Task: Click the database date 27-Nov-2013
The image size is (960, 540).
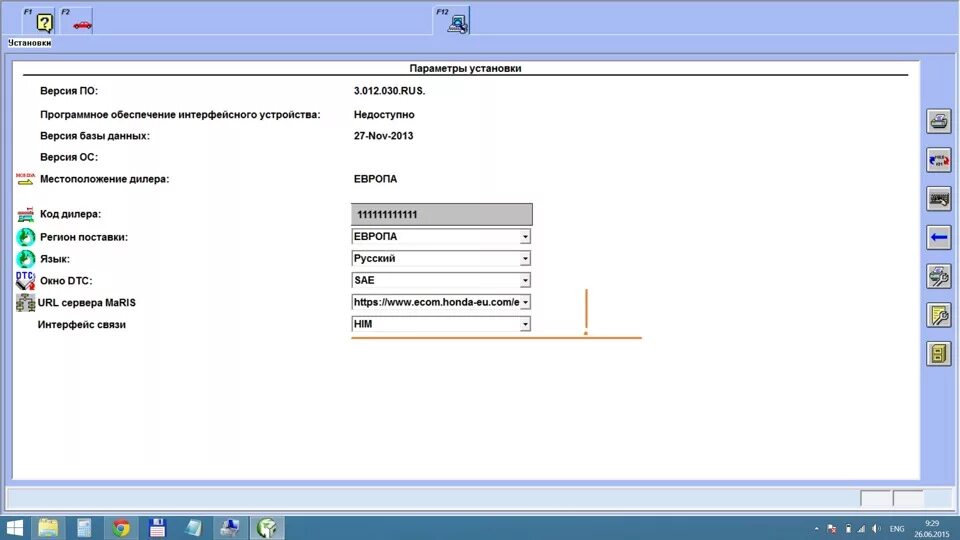Action: (383, 136)
